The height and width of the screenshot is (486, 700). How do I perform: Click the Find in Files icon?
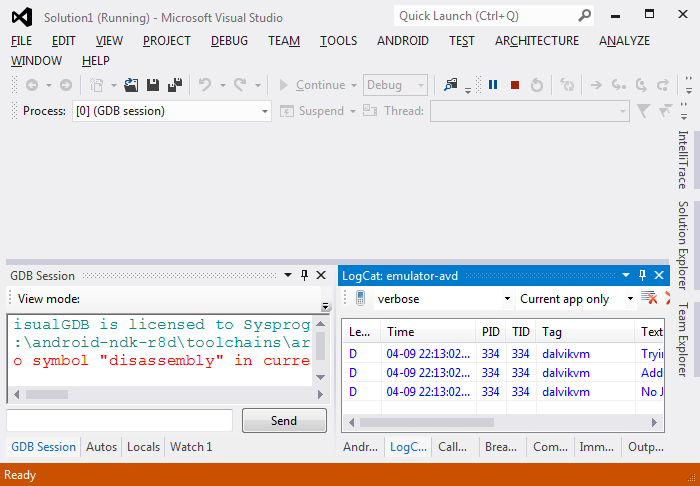tap(451, 85)
